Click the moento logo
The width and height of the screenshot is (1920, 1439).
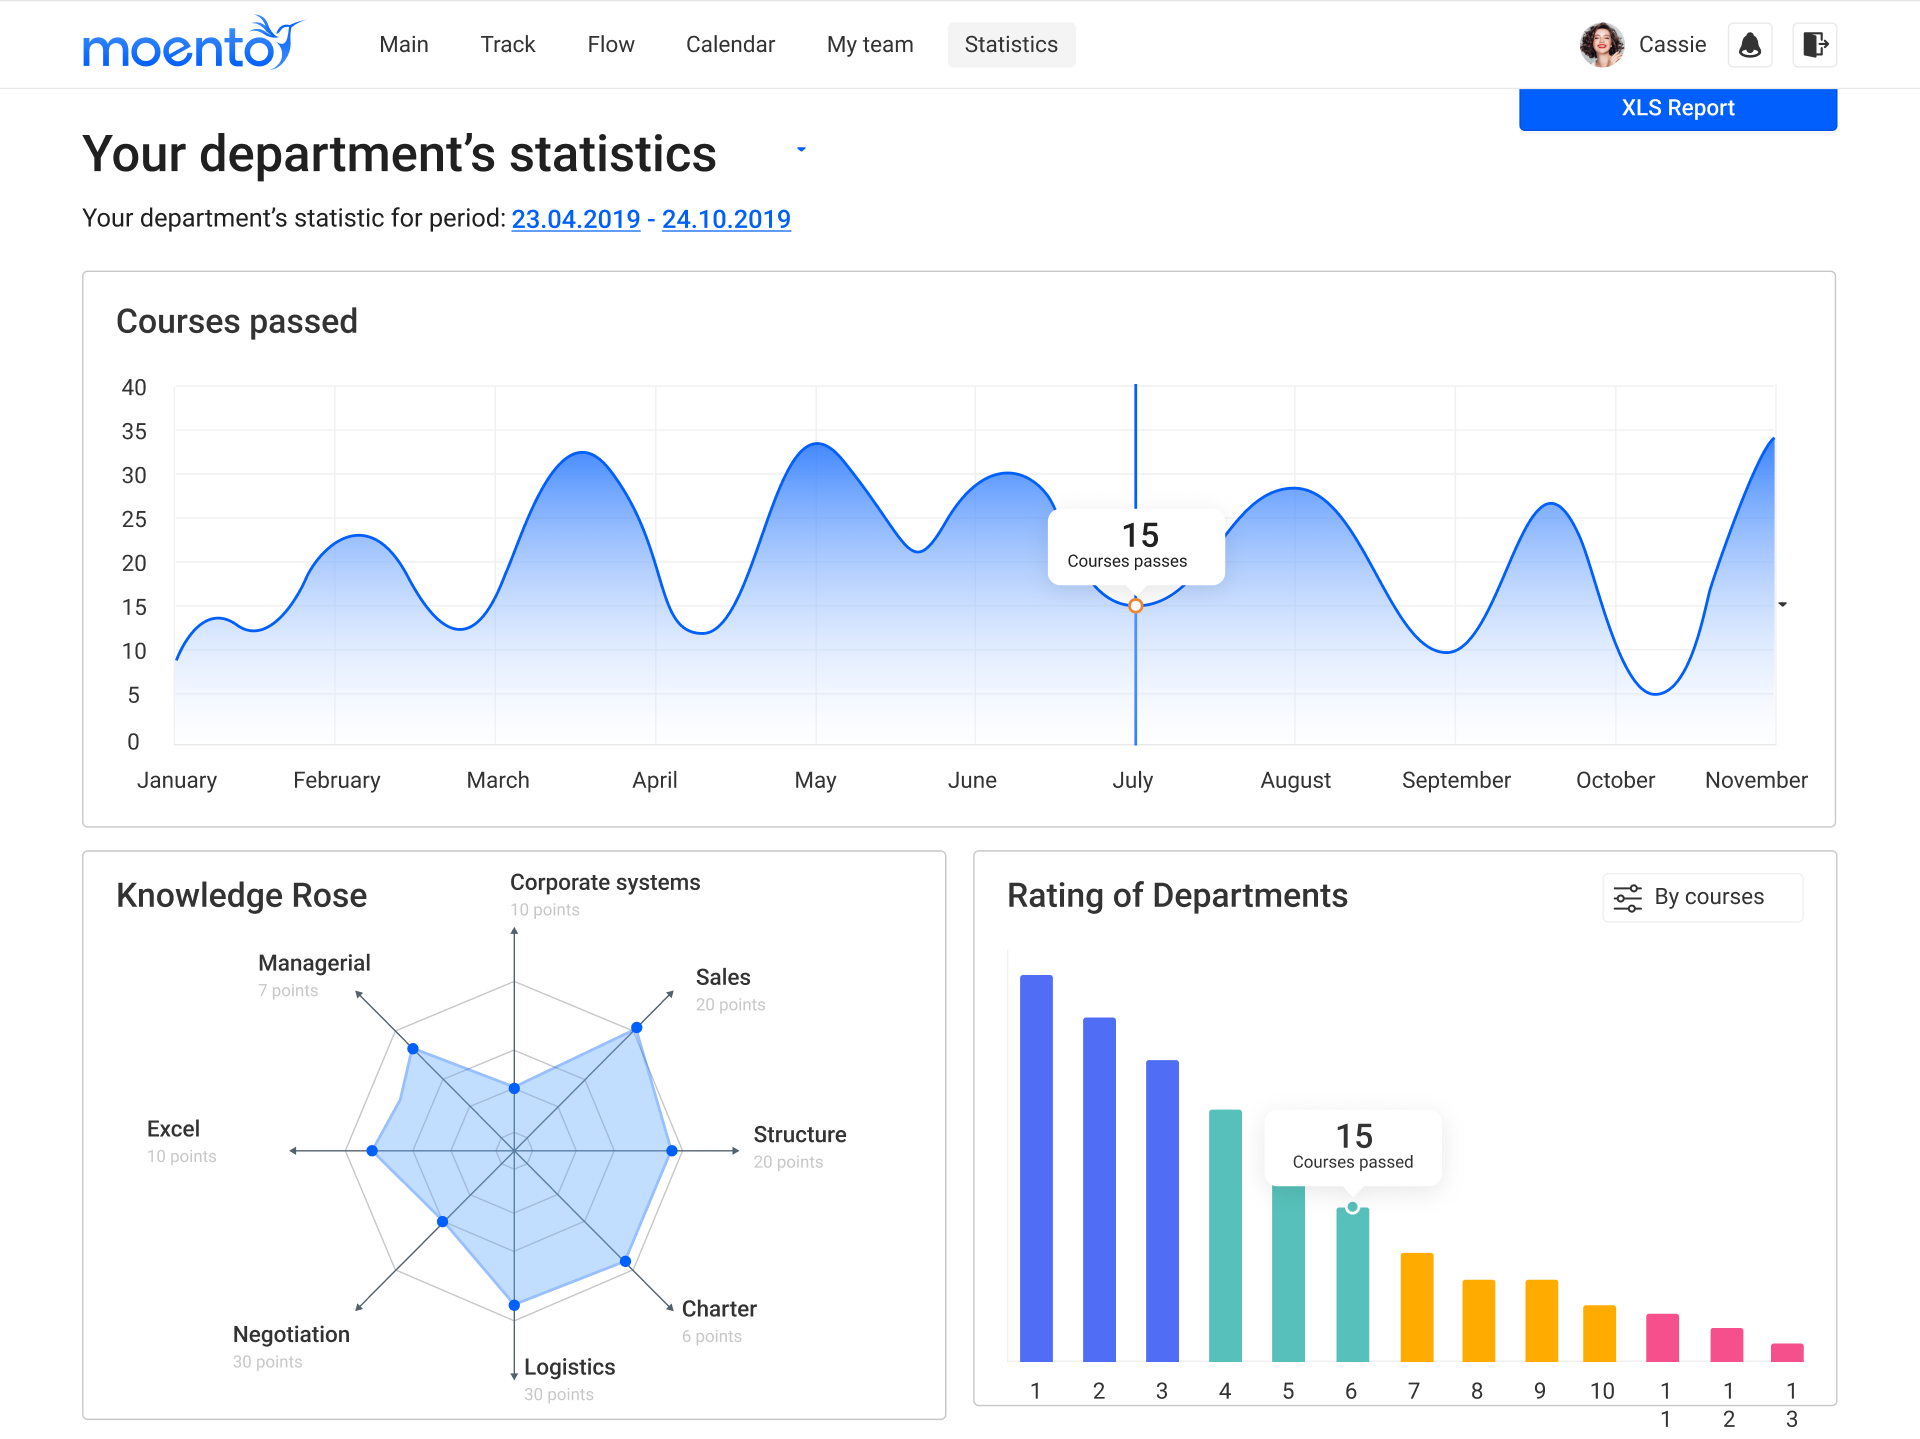(x=191, y=44)
